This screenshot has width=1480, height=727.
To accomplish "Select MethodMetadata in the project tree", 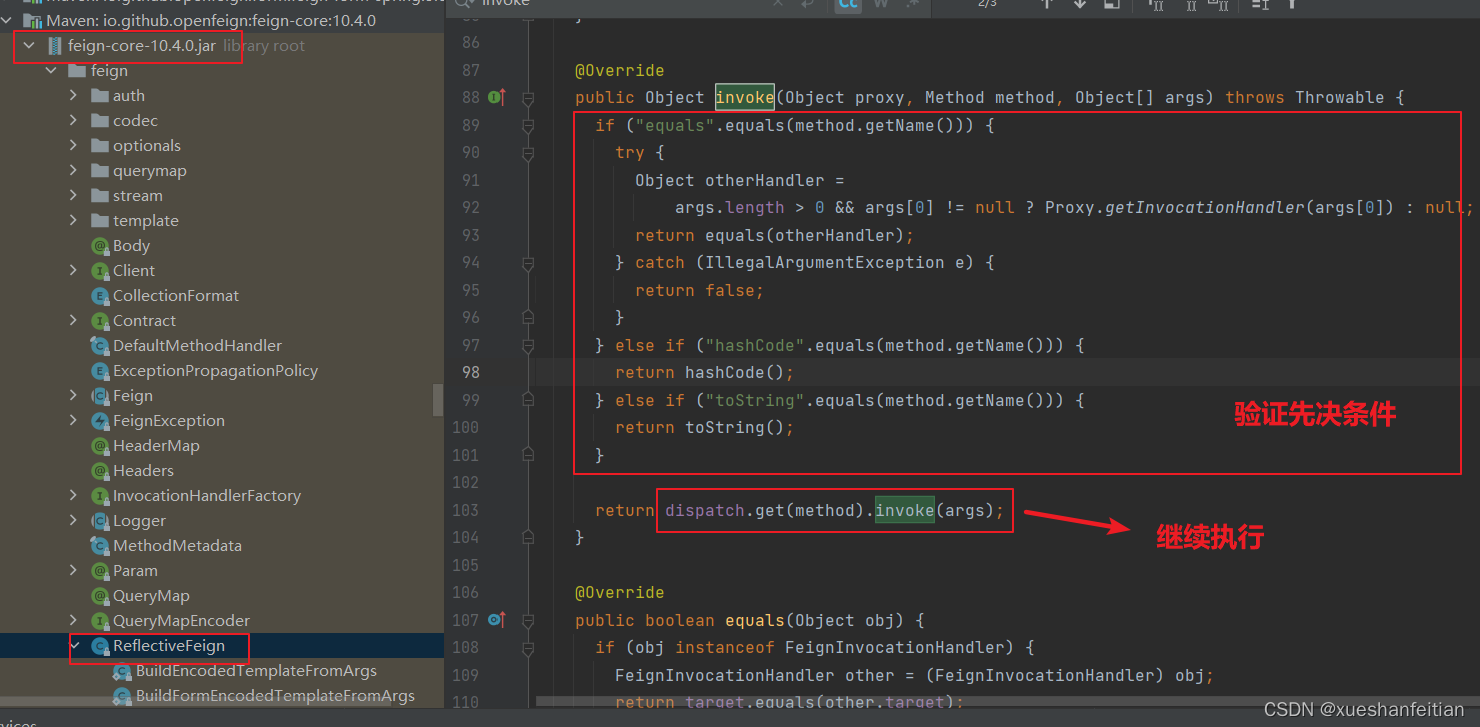I will coord(177,546).
